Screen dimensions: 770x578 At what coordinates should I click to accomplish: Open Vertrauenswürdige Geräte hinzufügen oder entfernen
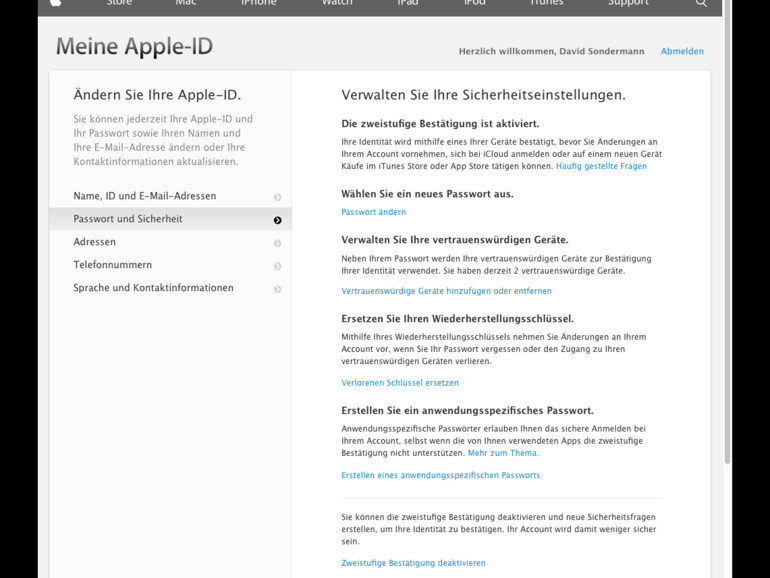[x=446, y=291]
